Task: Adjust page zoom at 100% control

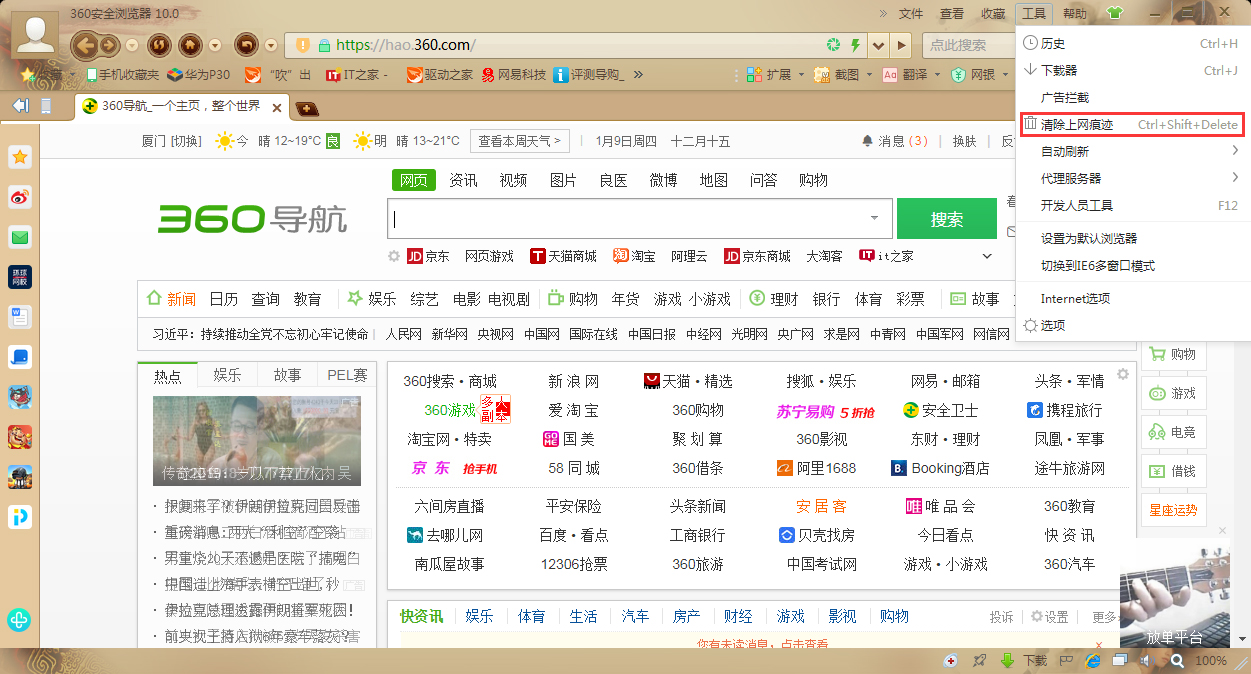Action: pyautogui.click(x=1211, y=660)
